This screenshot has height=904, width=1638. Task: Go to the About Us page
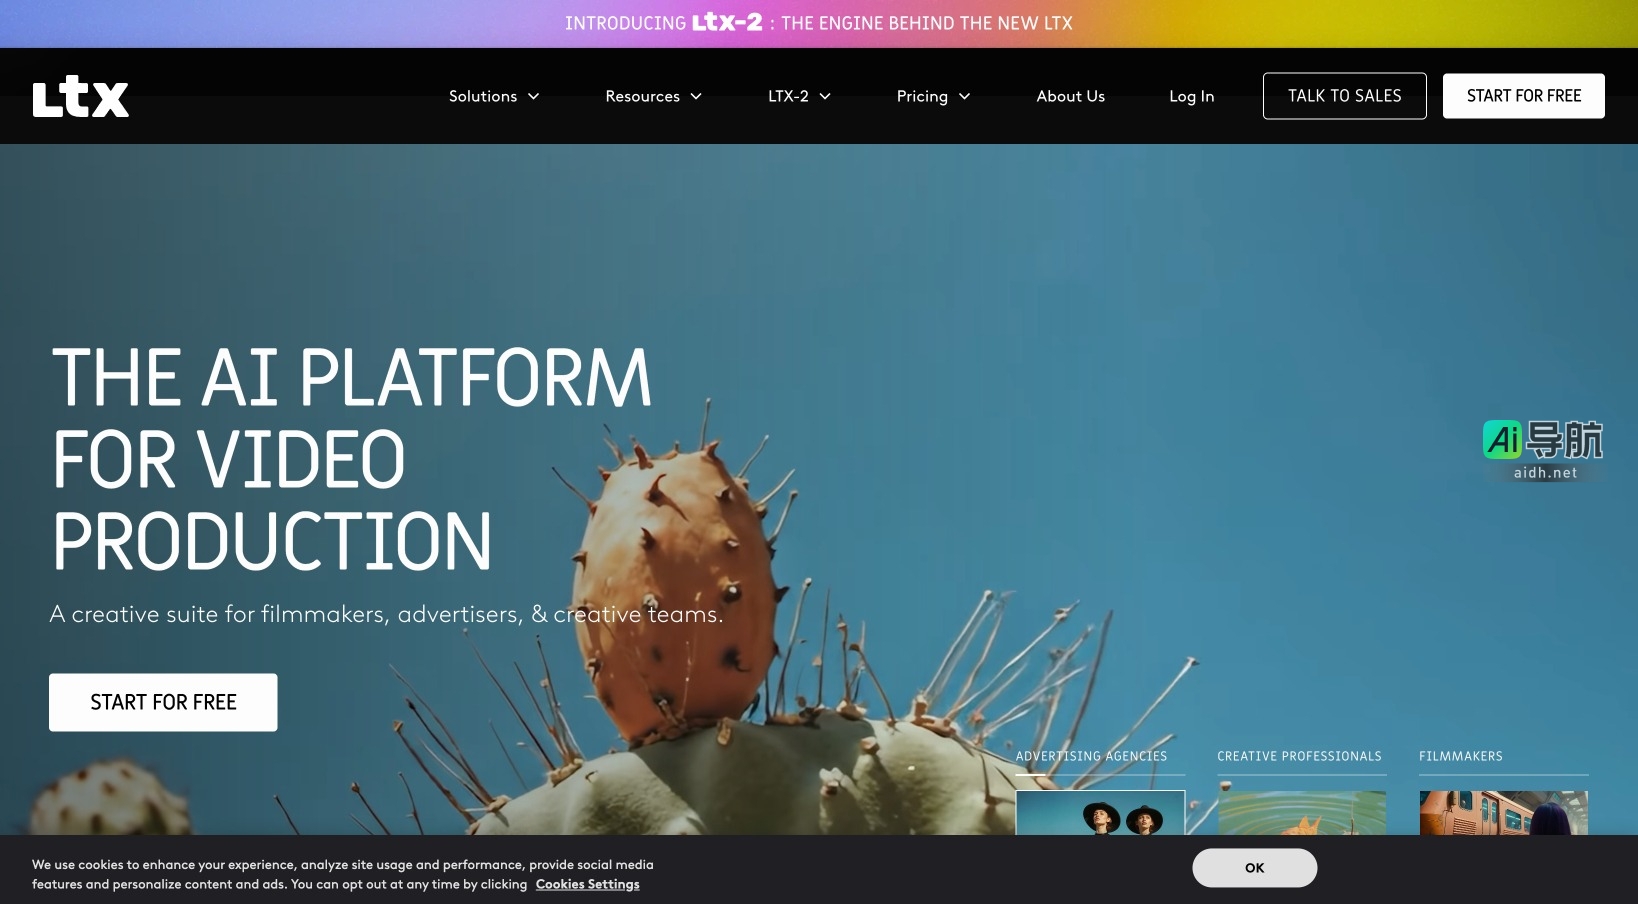coord(1070,97)
